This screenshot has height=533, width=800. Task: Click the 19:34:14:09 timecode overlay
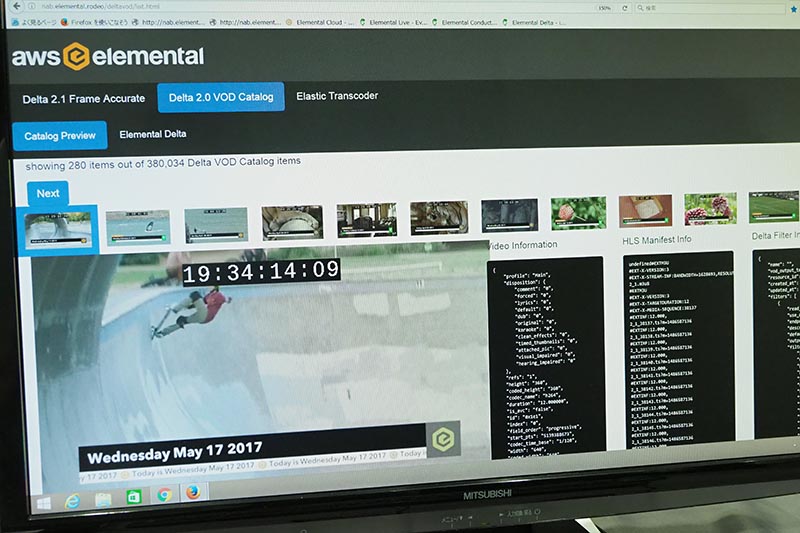[261, 272]
